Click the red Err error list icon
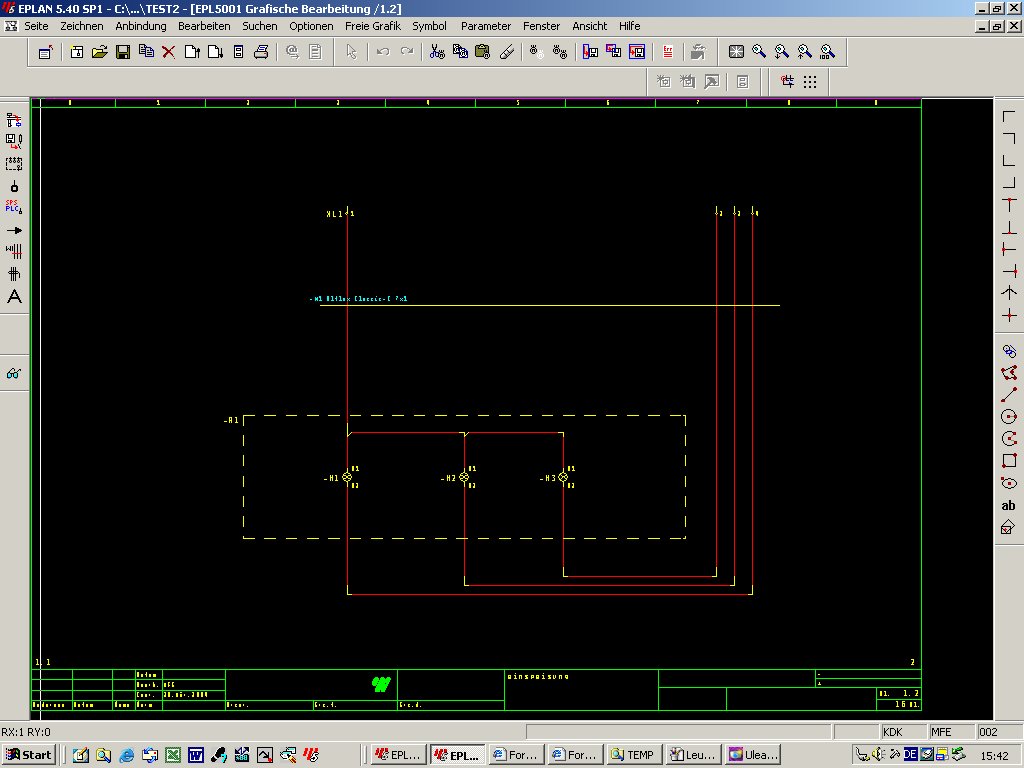This screenshot has height=768, width=1024. click(667, 52)
